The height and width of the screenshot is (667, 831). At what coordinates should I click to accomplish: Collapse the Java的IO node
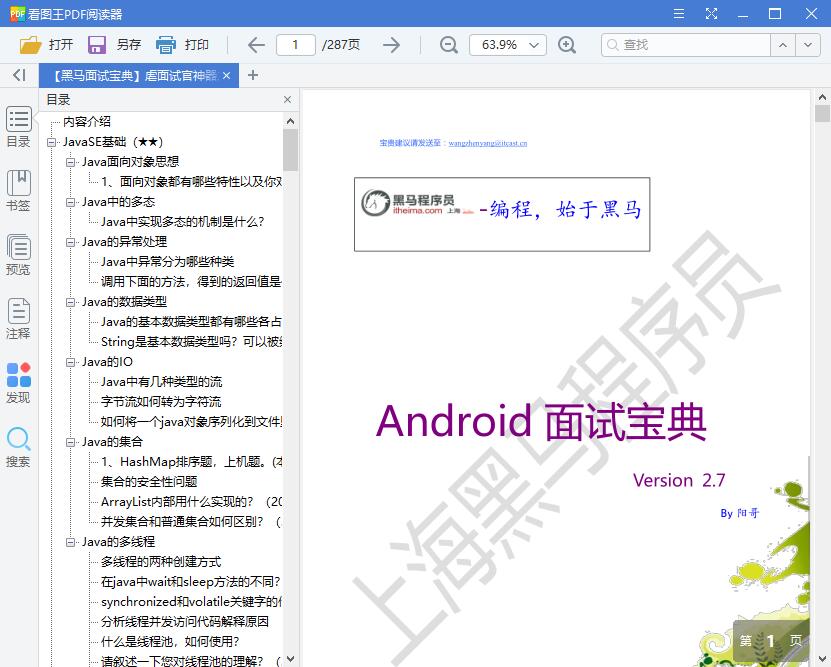point(70,362)
